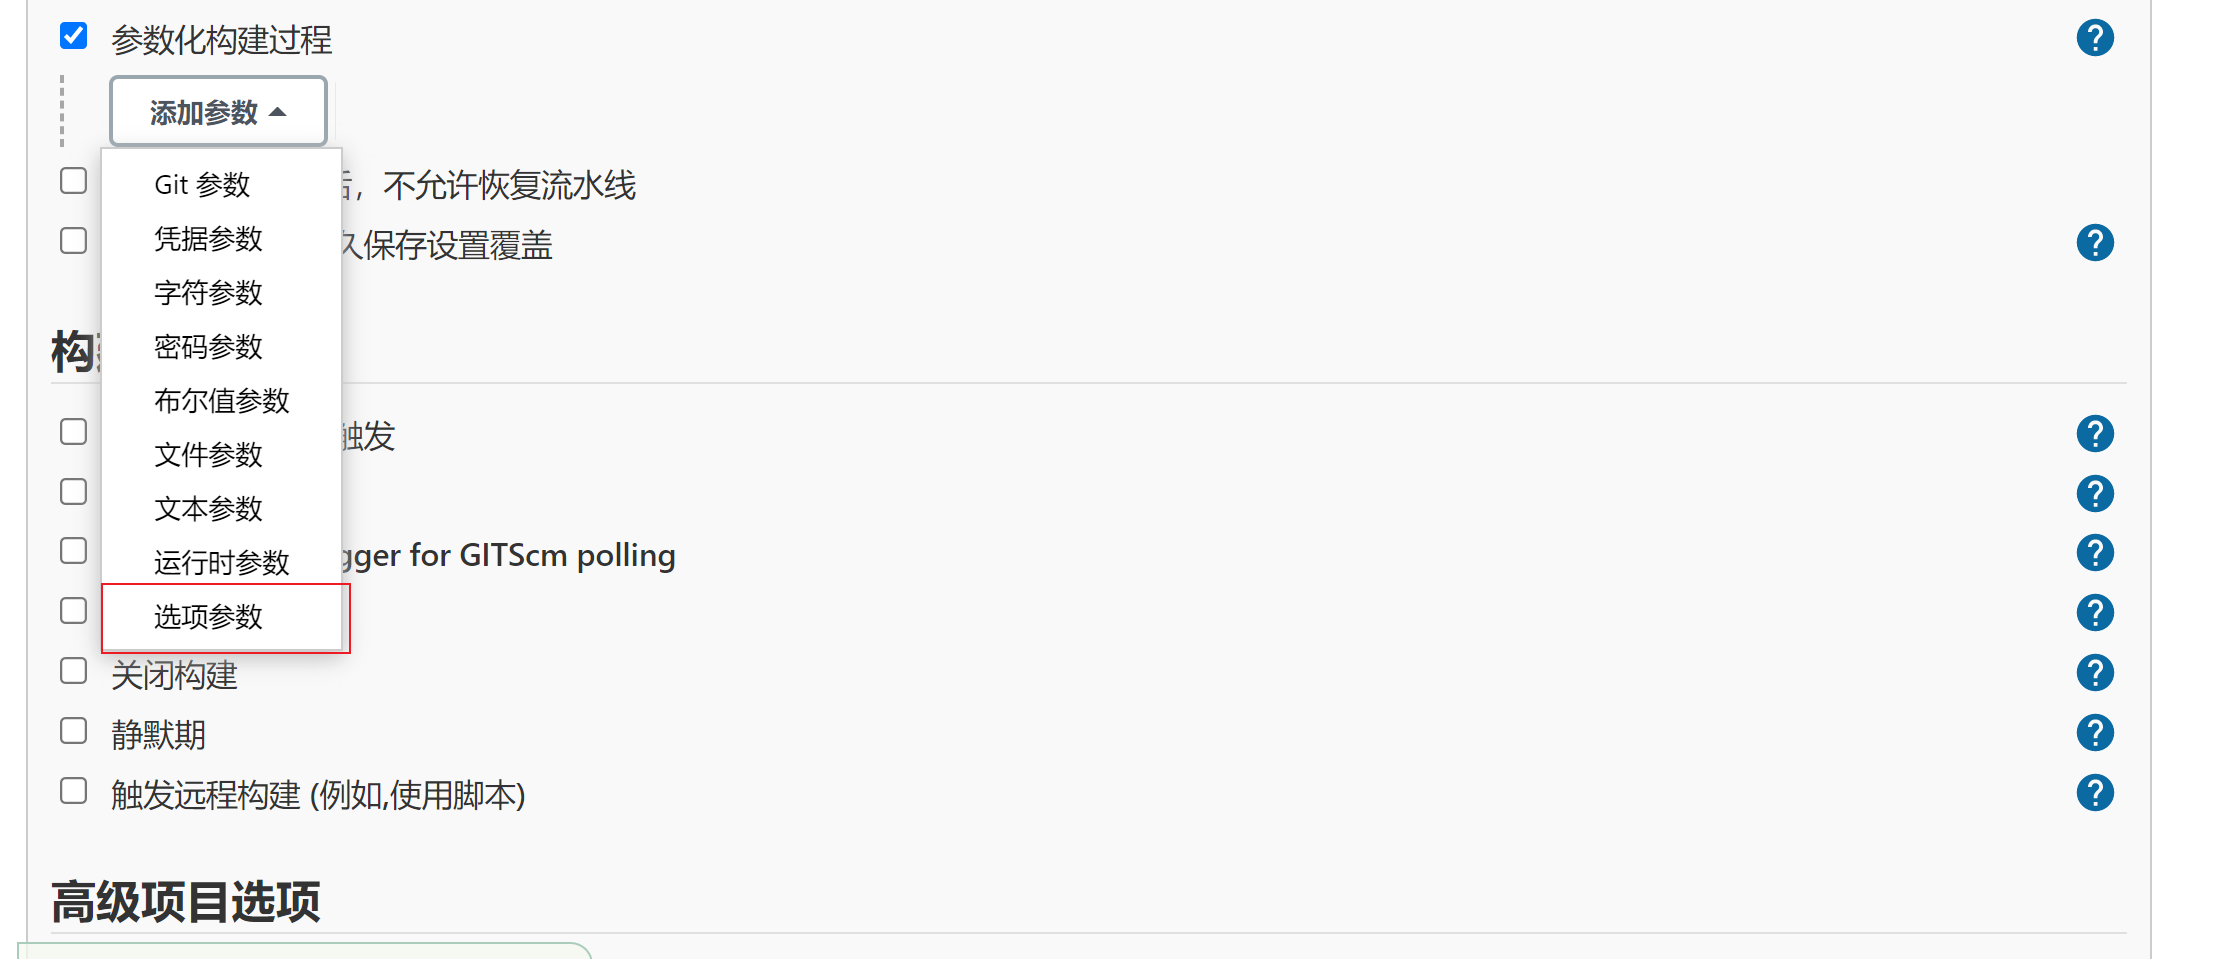Click the 文件参数 entry

[x=208, y=455]
